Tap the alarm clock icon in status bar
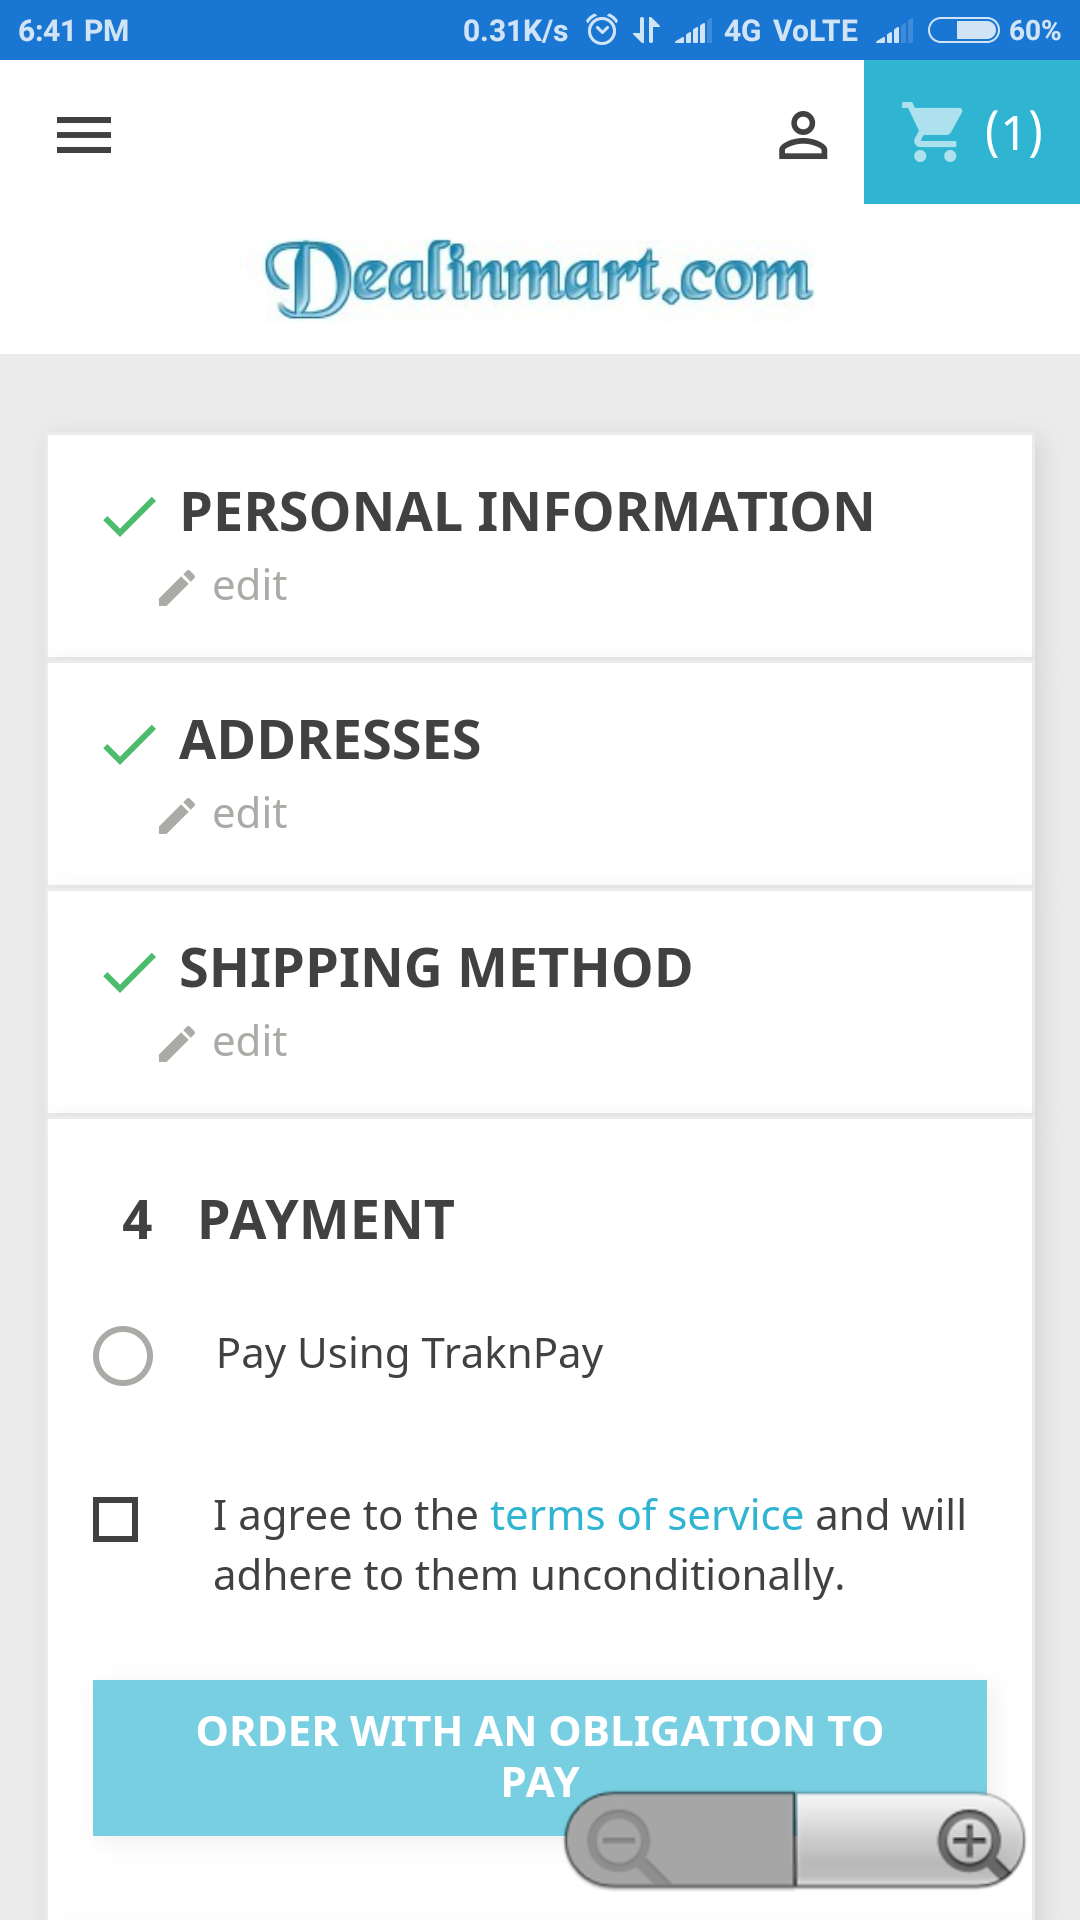The height and width of the screenshot is (1920, 1080). (x=602, y=30)
